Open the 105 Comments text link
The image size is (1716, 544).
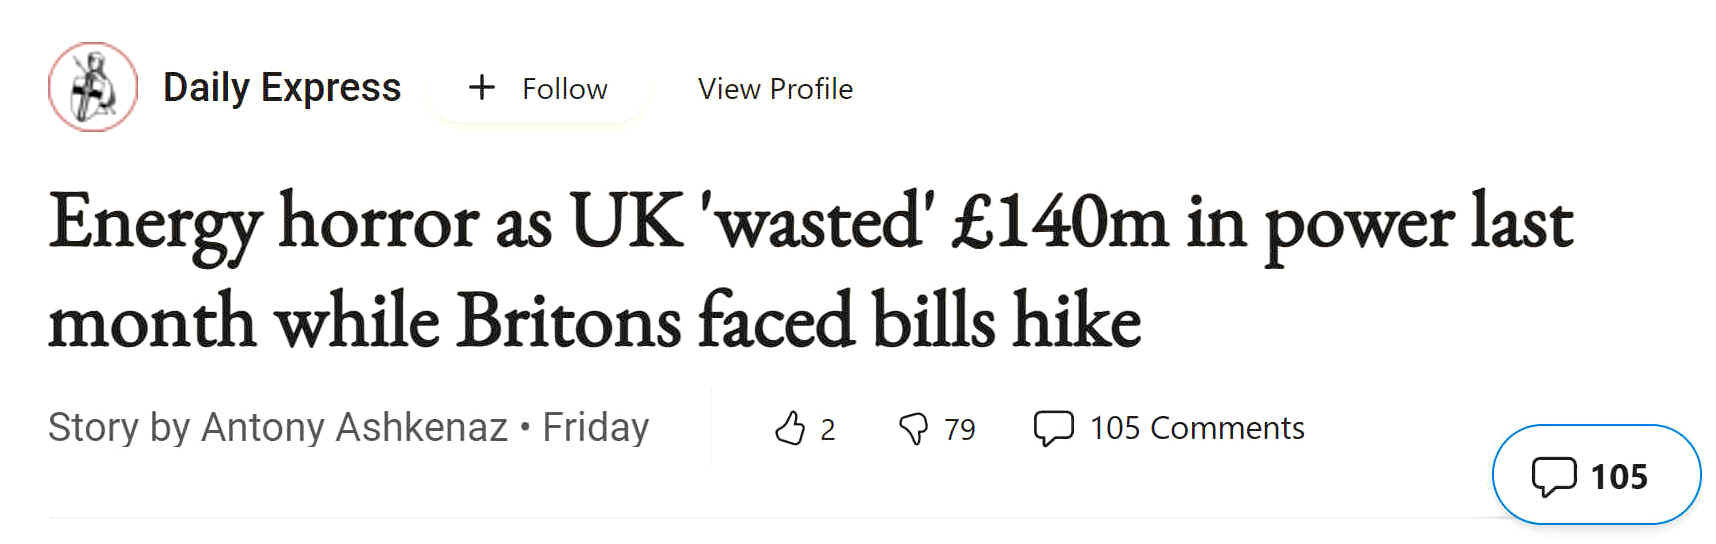(x=1197, y=428)
